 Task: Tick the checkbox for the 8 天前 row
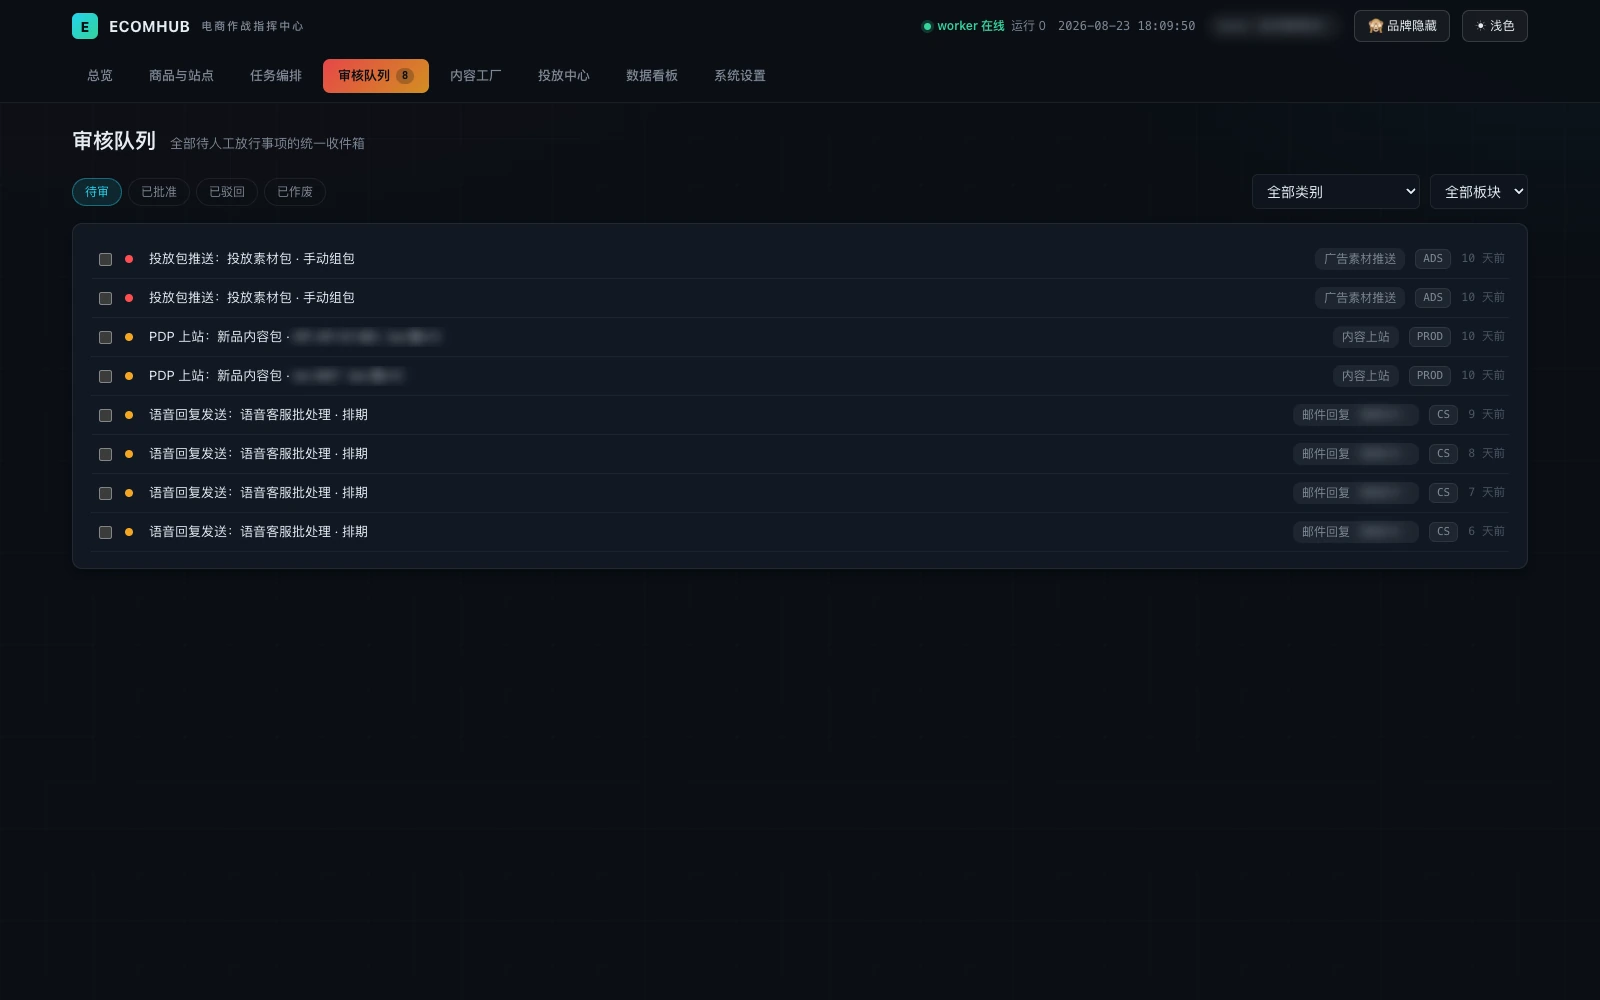[105, 454]
